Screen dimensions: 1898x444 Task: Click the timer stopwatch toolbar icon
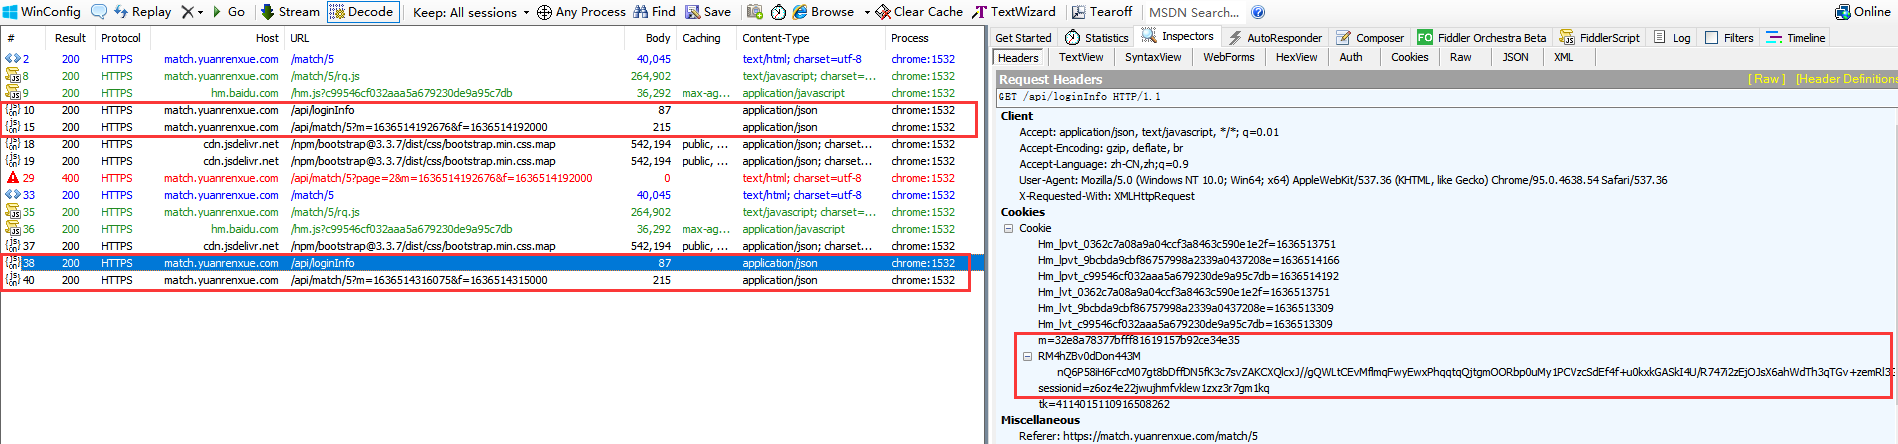[x=778, y=12]
